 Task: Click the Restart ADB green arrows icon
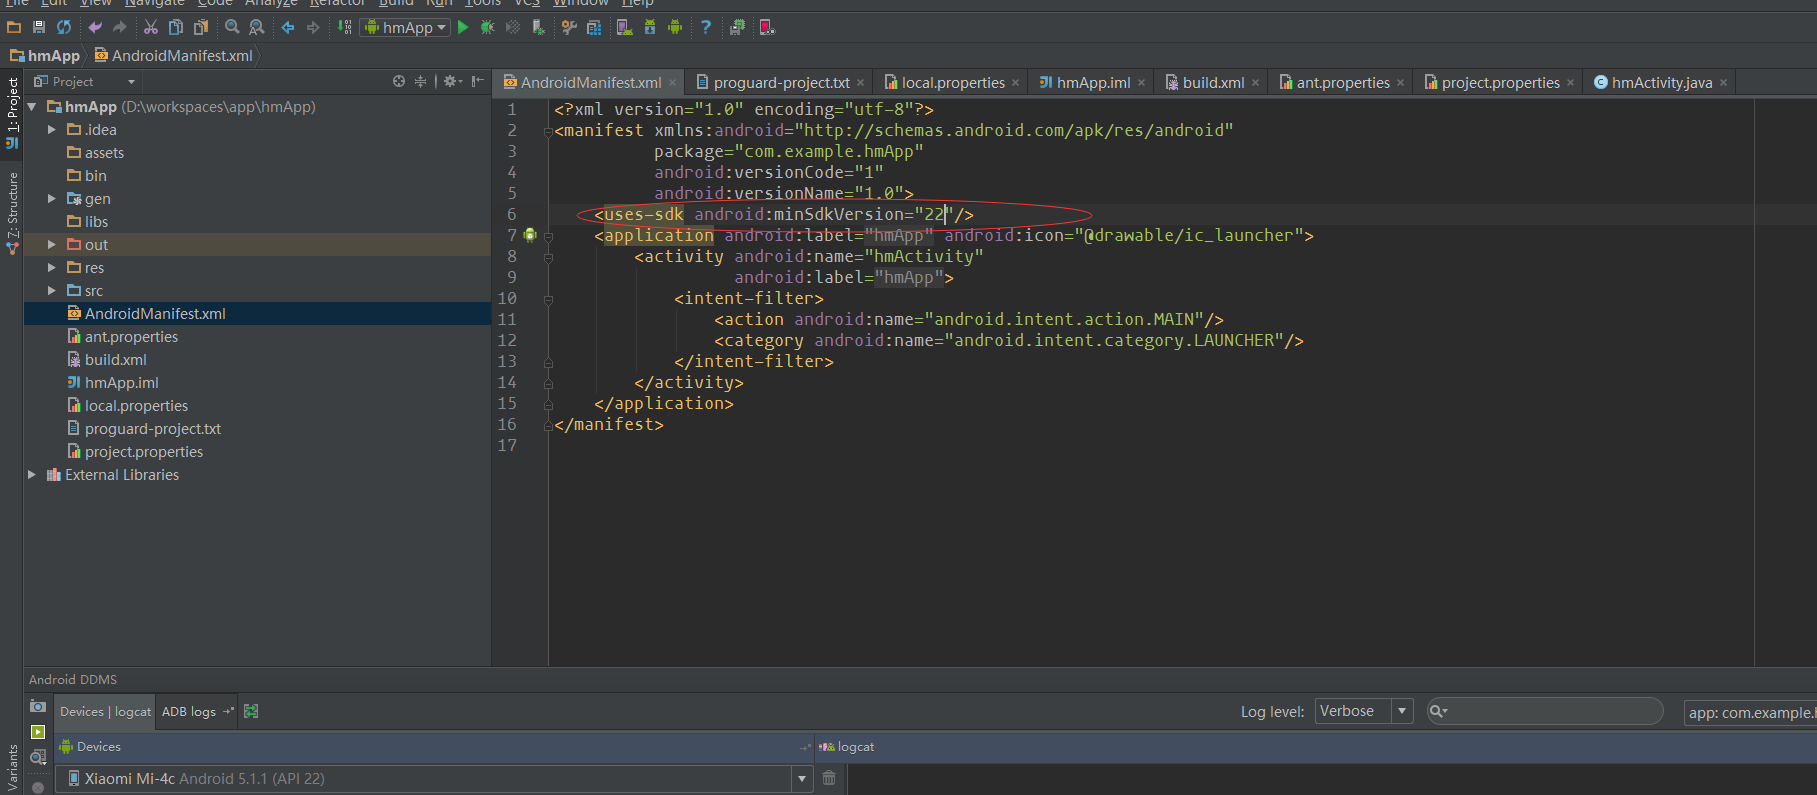pos(251,711)
